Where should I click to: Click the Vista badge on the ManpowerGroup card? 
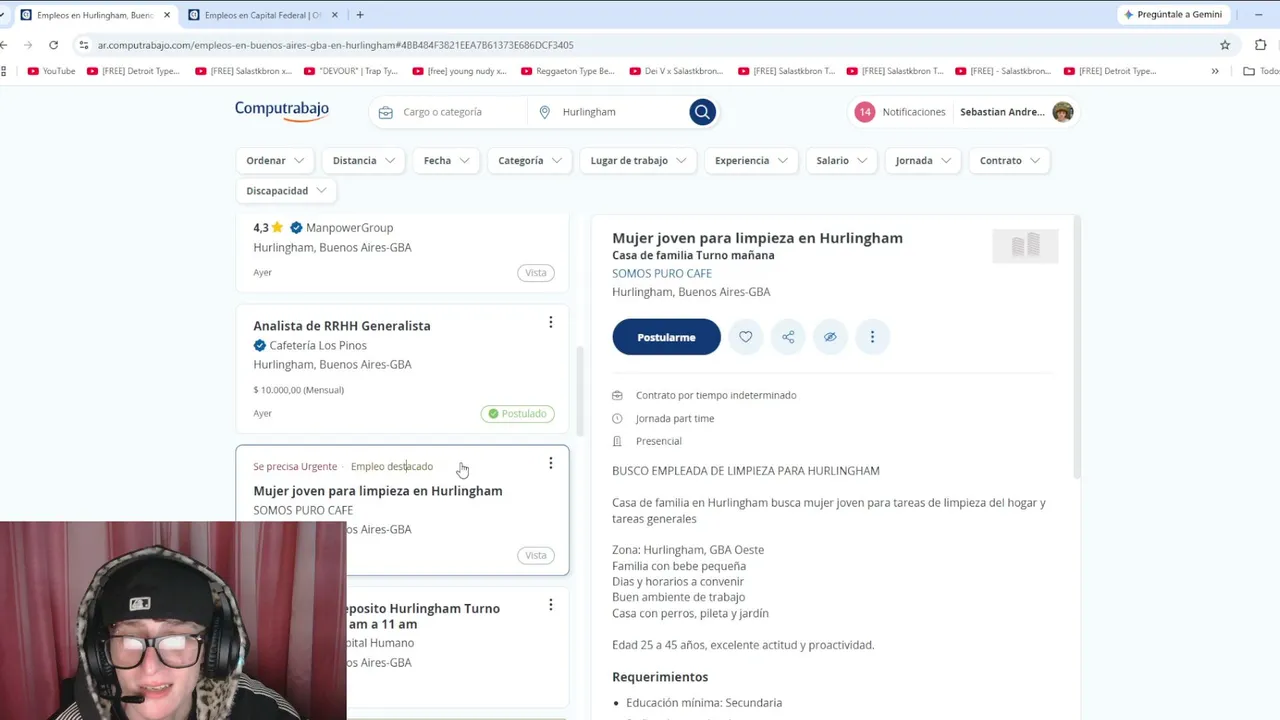[536, 273]
